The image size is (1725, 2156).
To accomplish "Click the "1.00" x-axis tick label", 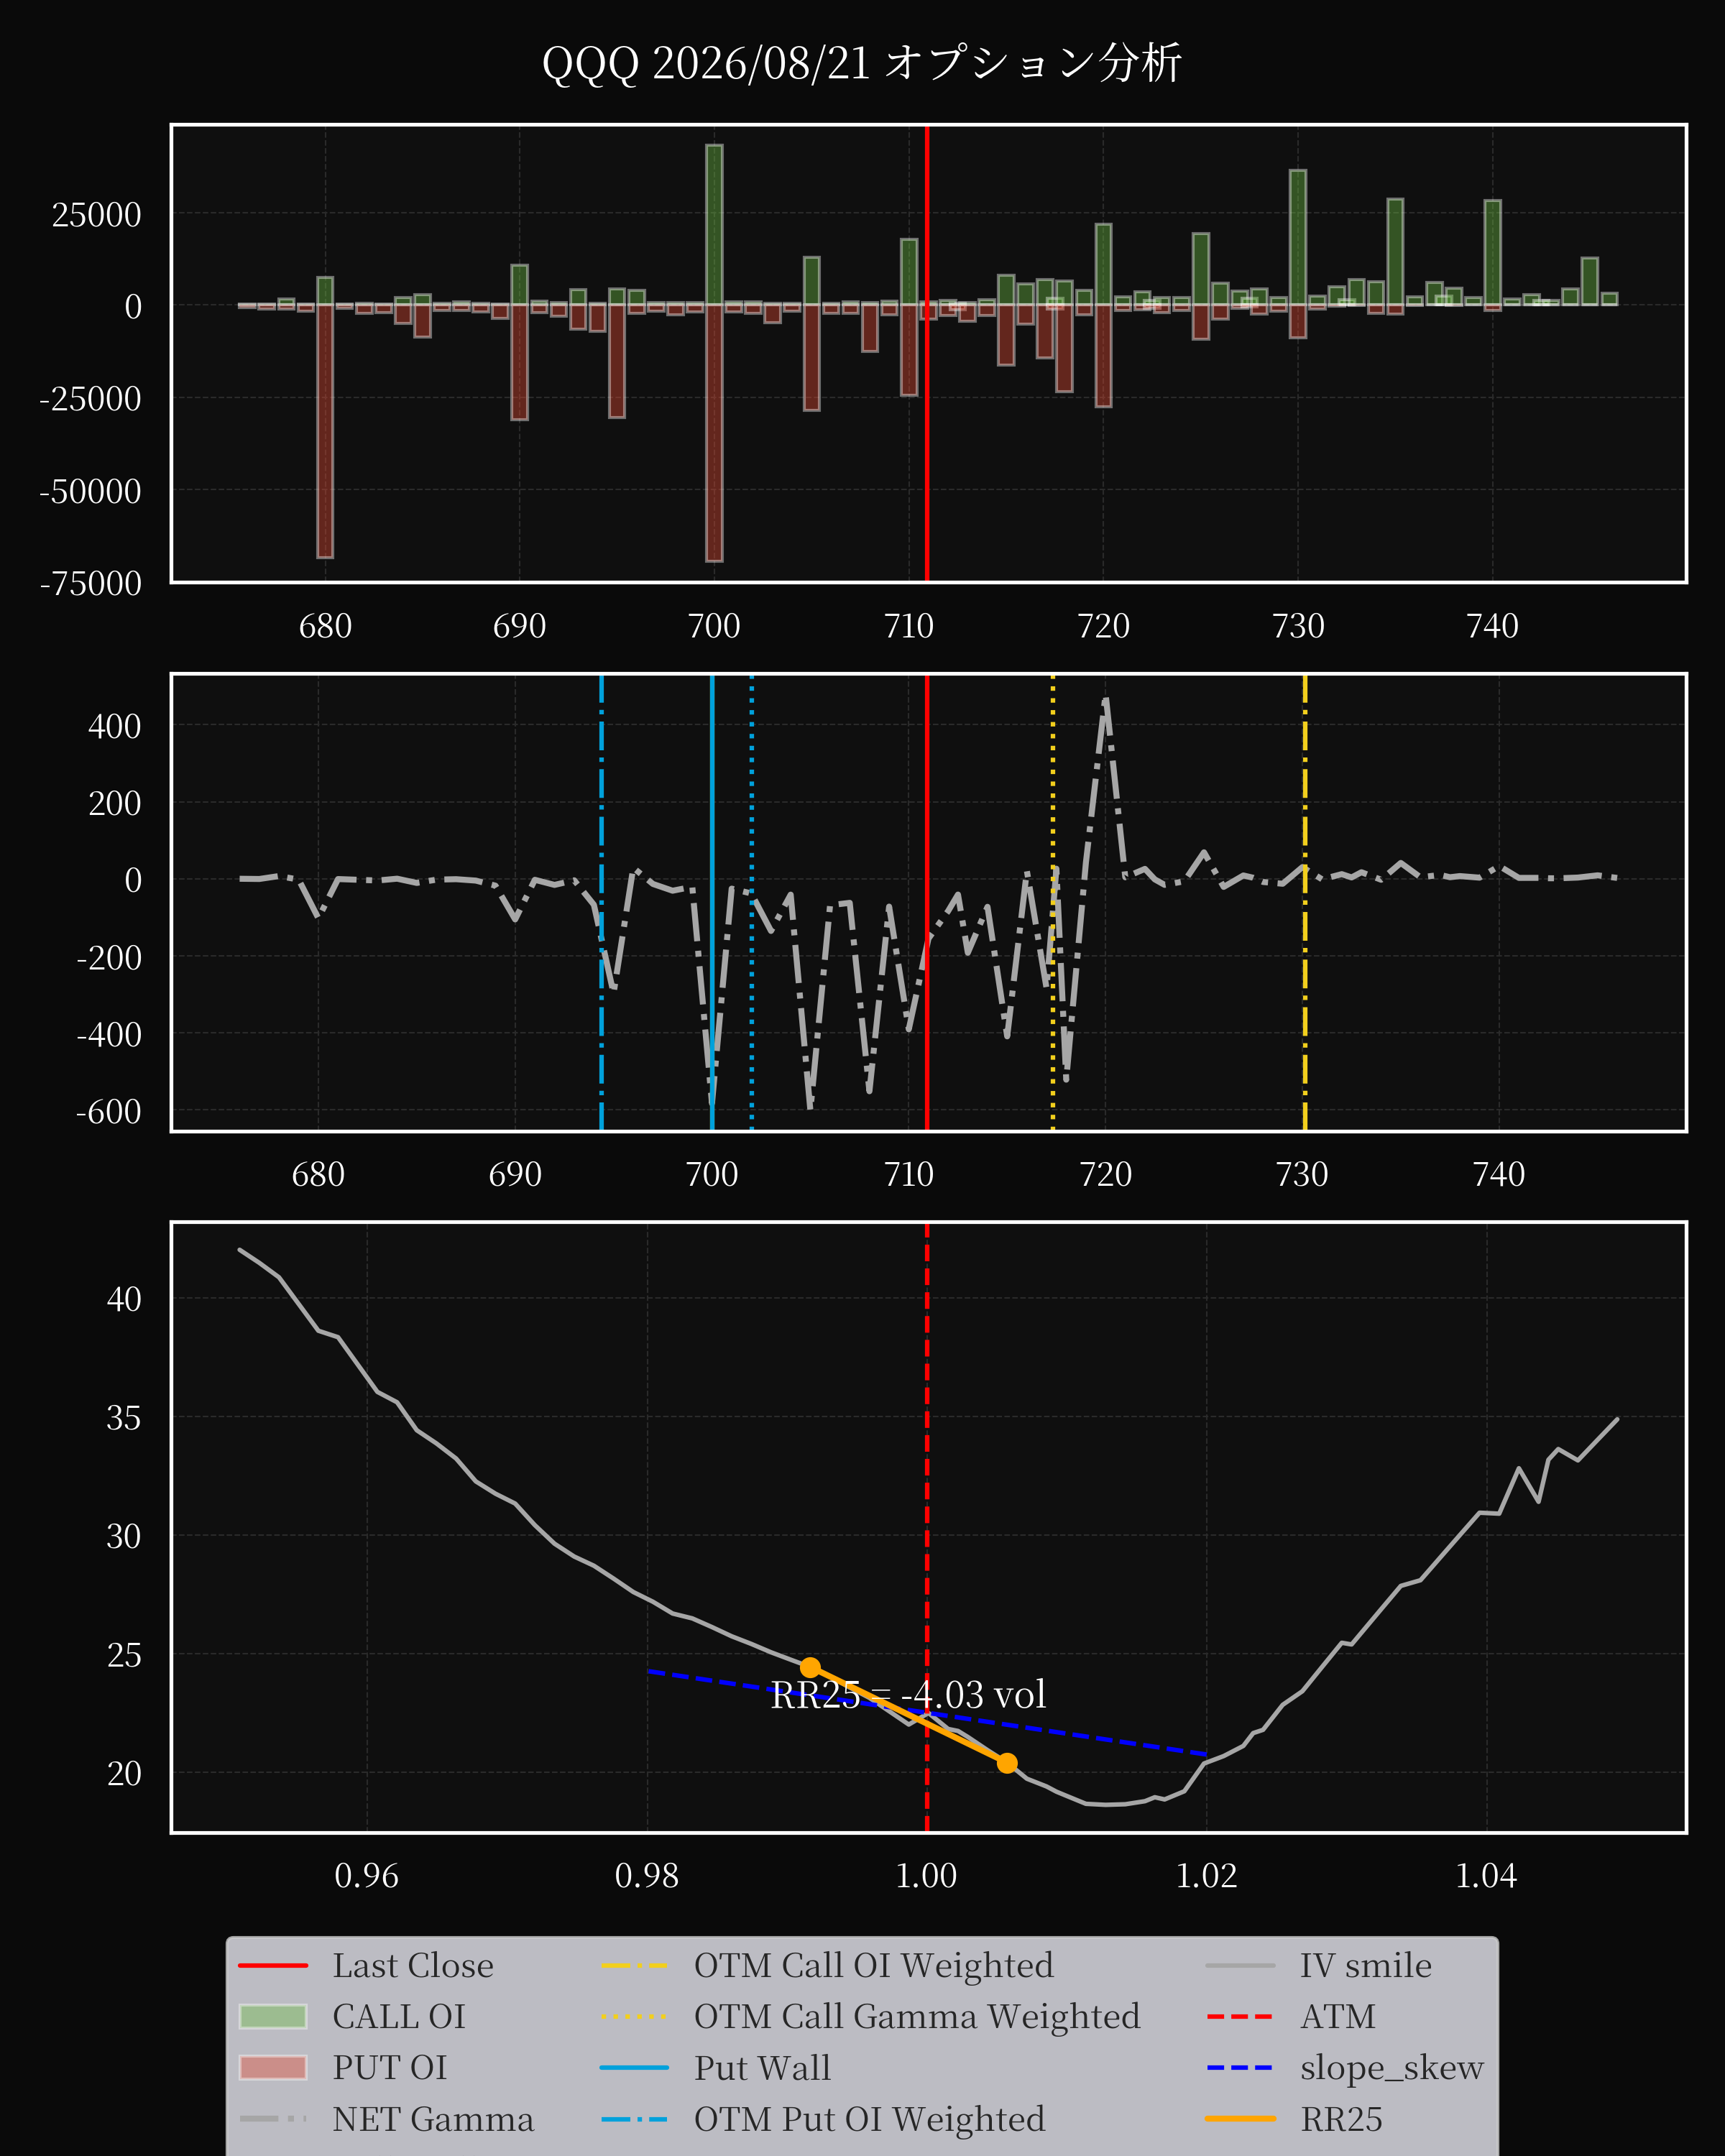I will (926, 1875).
